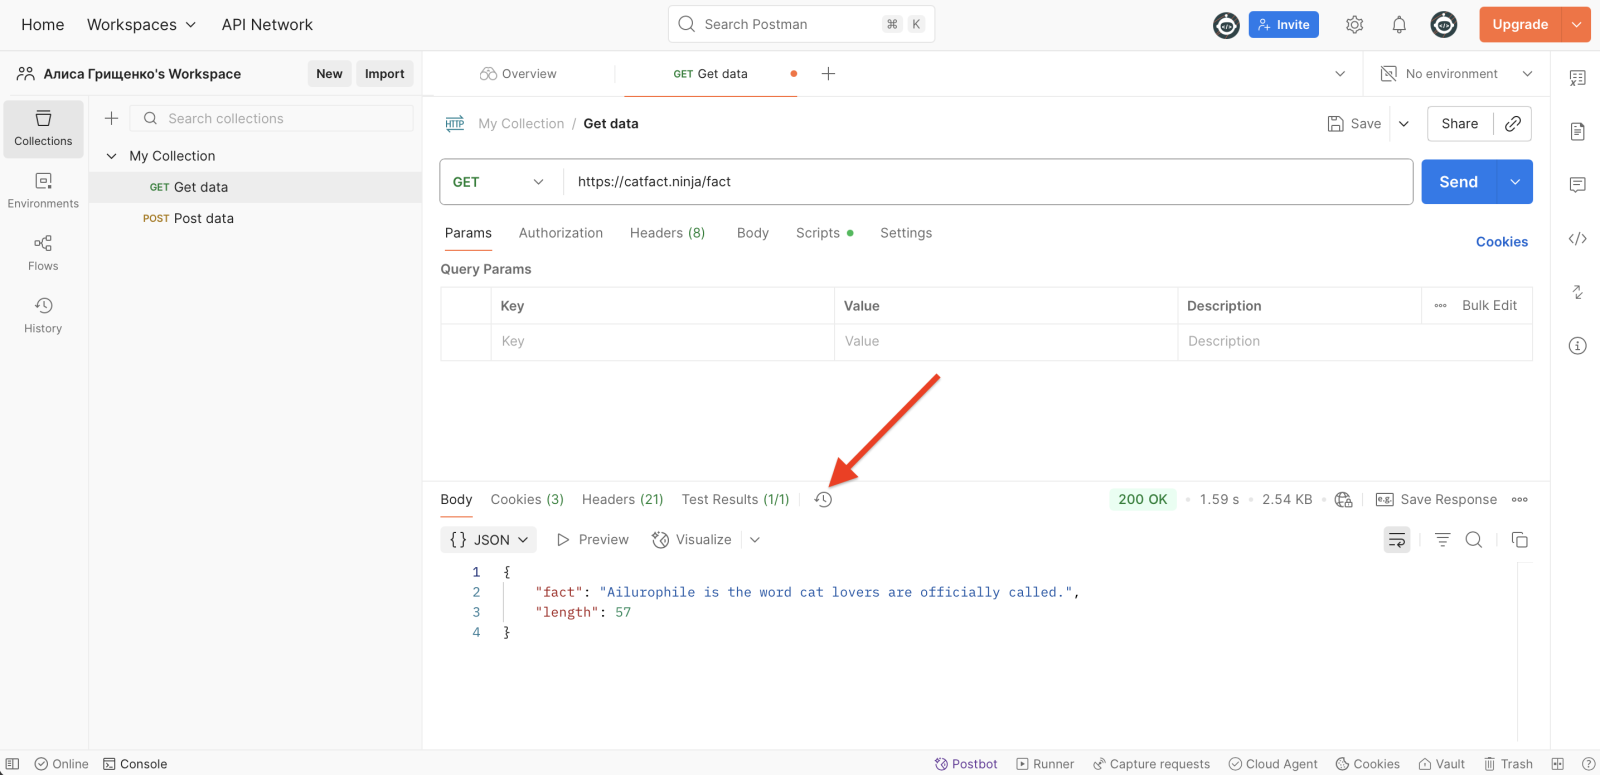Viewport: 1600px width, 775px height.
Task: Click the Send button
Action: (1459, 182)
